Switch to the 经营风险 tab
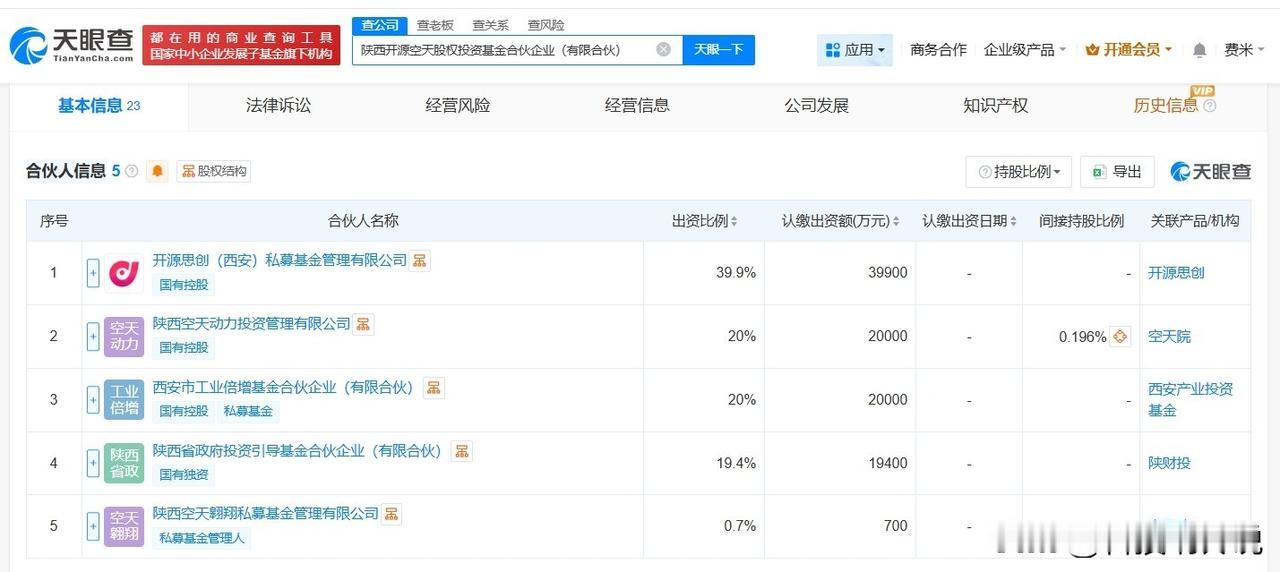The image size is (1280, 572). pos(457,105)
